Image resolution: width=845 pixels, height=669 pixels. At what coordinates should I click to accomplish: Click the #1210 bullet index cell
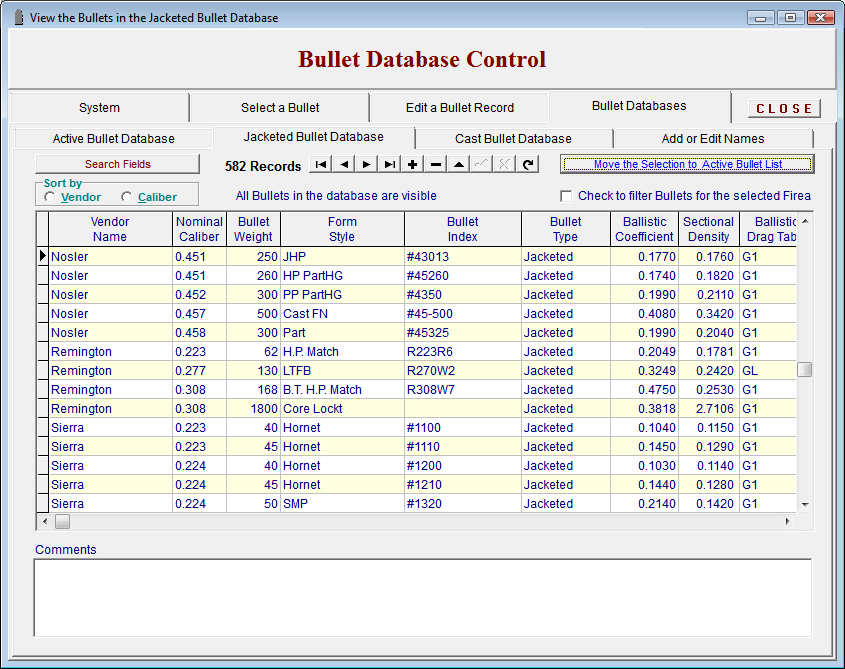point(462,485)
